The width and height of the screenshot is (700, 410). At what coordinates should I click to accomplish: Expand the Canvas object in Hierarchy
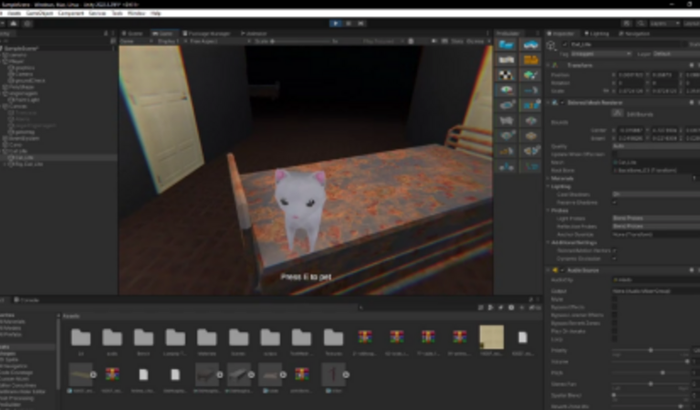pos(6,106)
